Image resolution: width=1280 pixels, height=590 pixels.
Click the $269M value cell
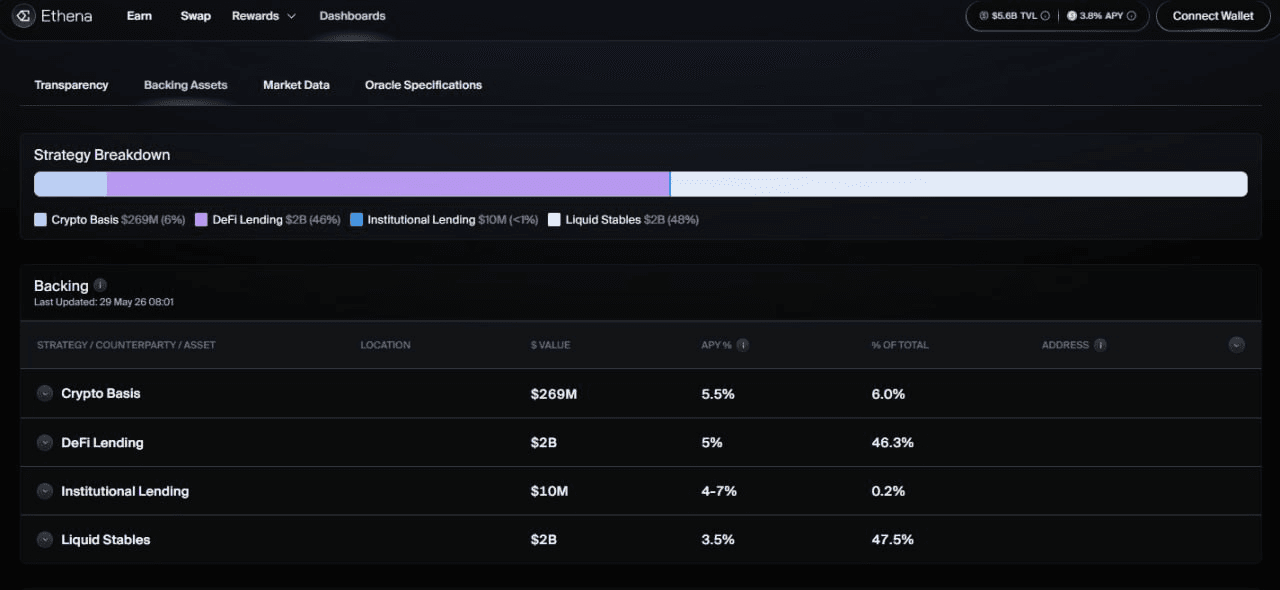click(554, 394)
